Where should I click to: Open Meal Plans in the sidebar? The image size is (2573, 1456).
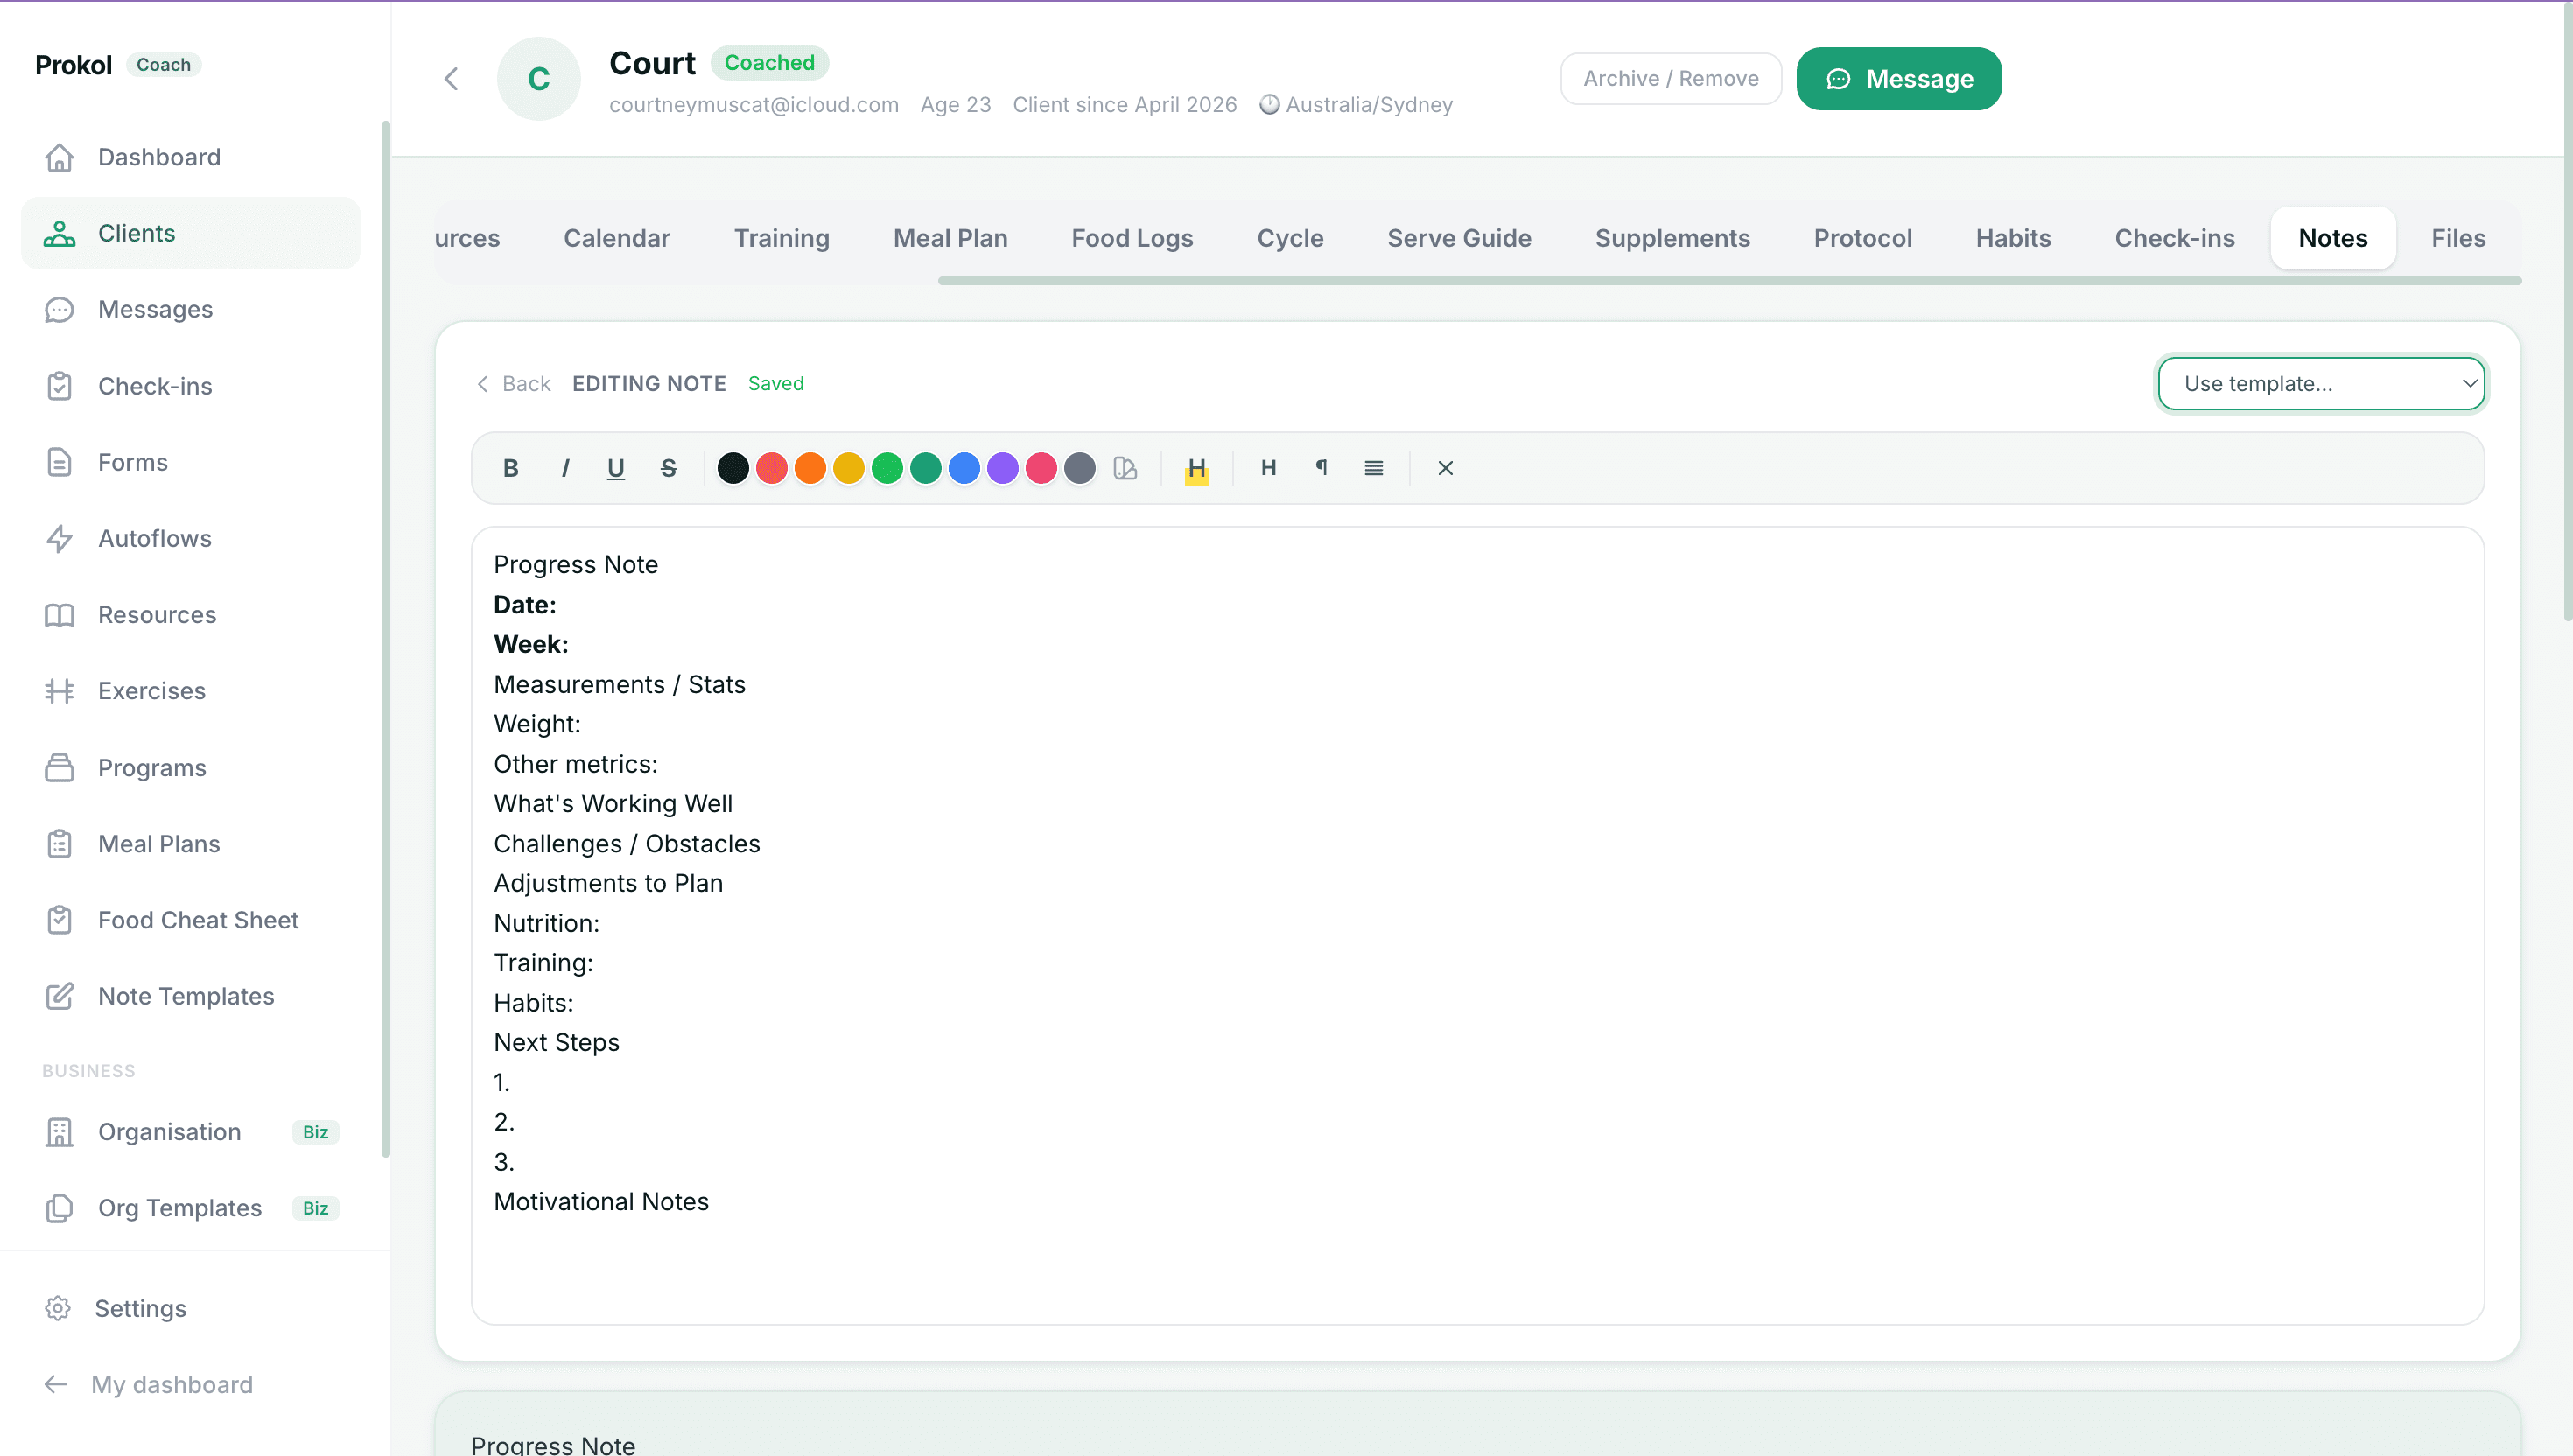(190, 844)
